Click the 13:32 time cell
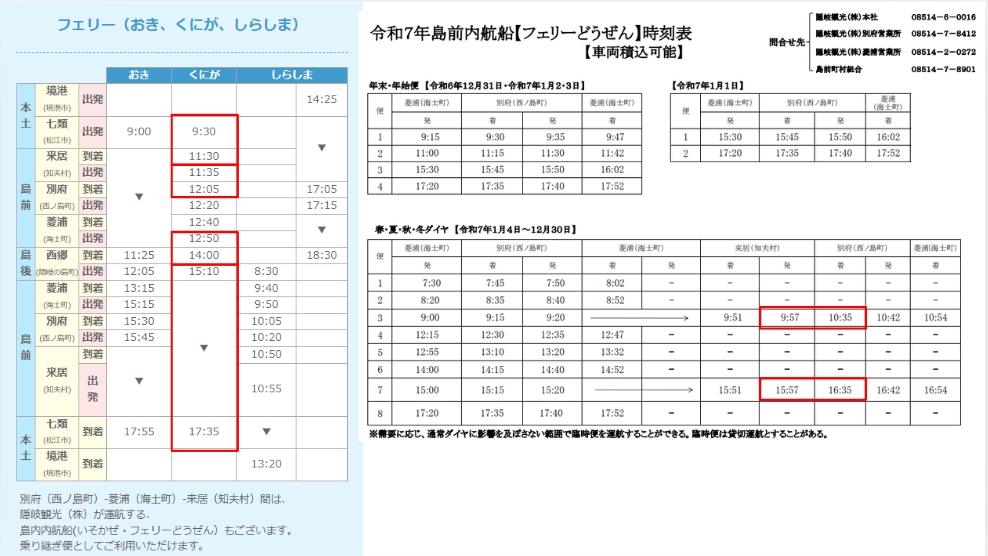 click(612, 352)
